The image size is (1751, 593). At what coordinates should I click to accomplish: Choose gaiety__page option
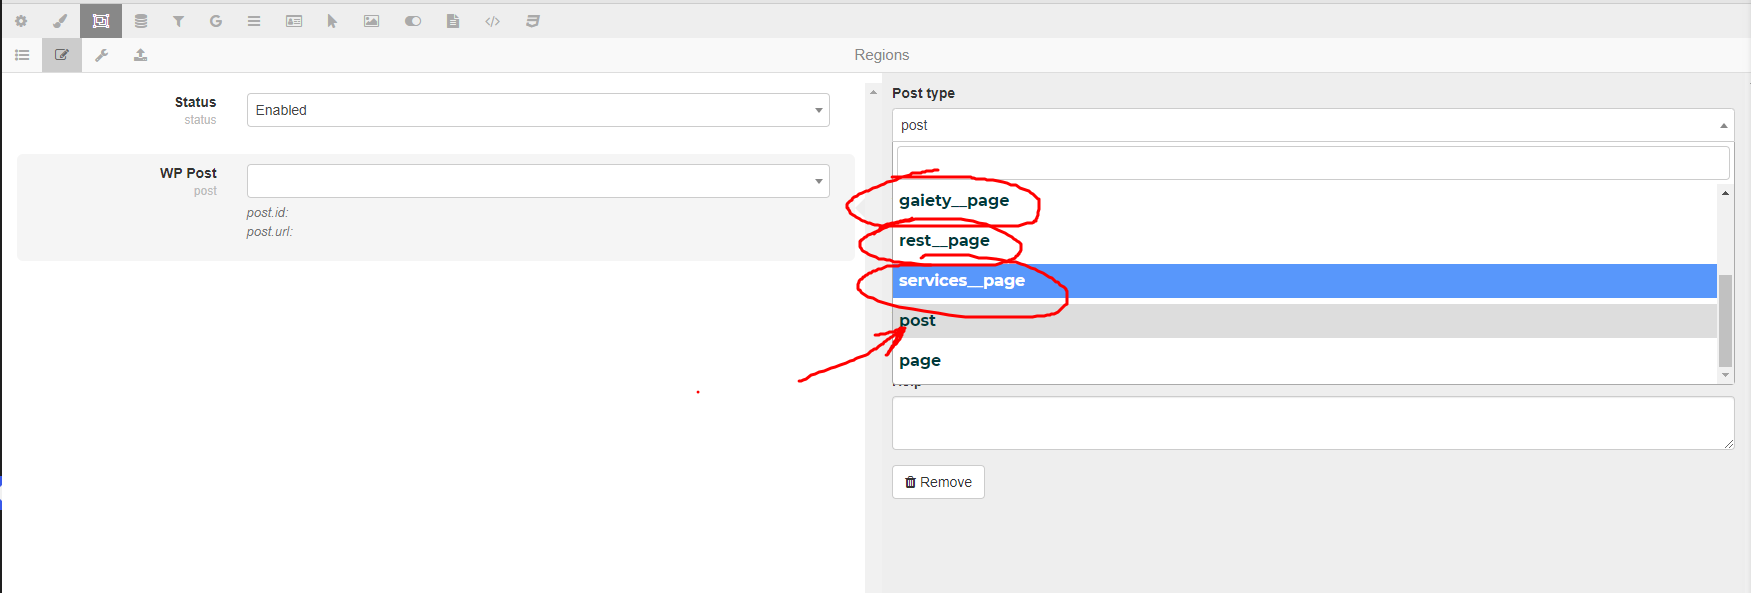click(1304, 201)
